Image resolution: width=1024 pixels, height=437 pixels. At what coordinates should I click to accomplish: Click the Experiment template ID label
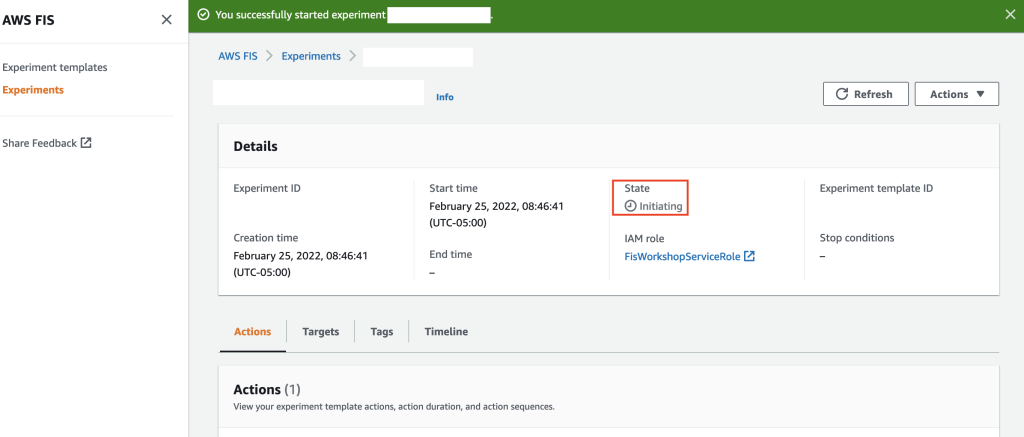(x=876, y=188)
